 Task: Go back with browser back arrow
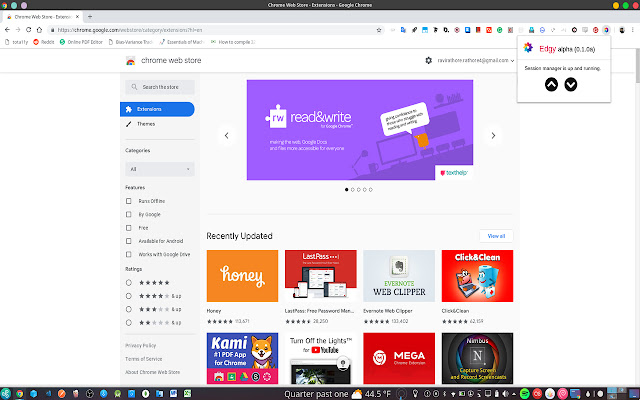(x=7, y=30)
